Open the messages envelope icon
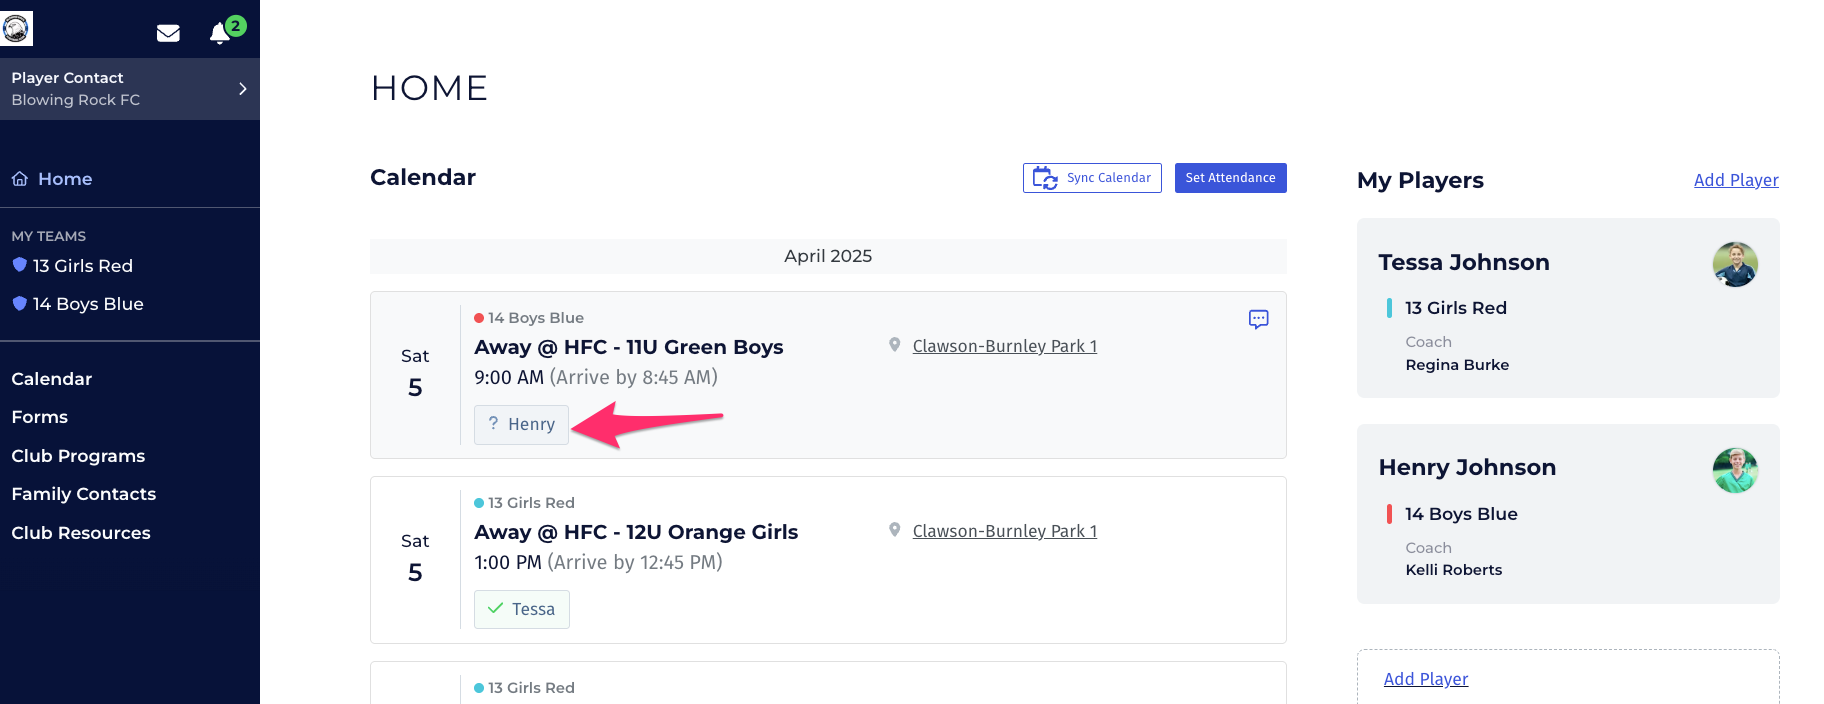This screenshot has height=704, width=1824. click(x=168, y=33)
